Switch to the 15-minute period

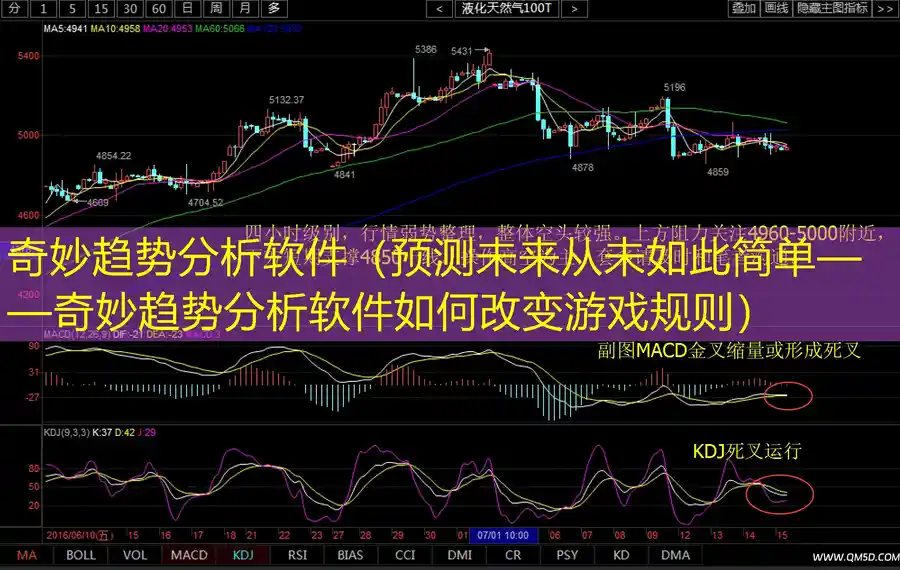101,8
